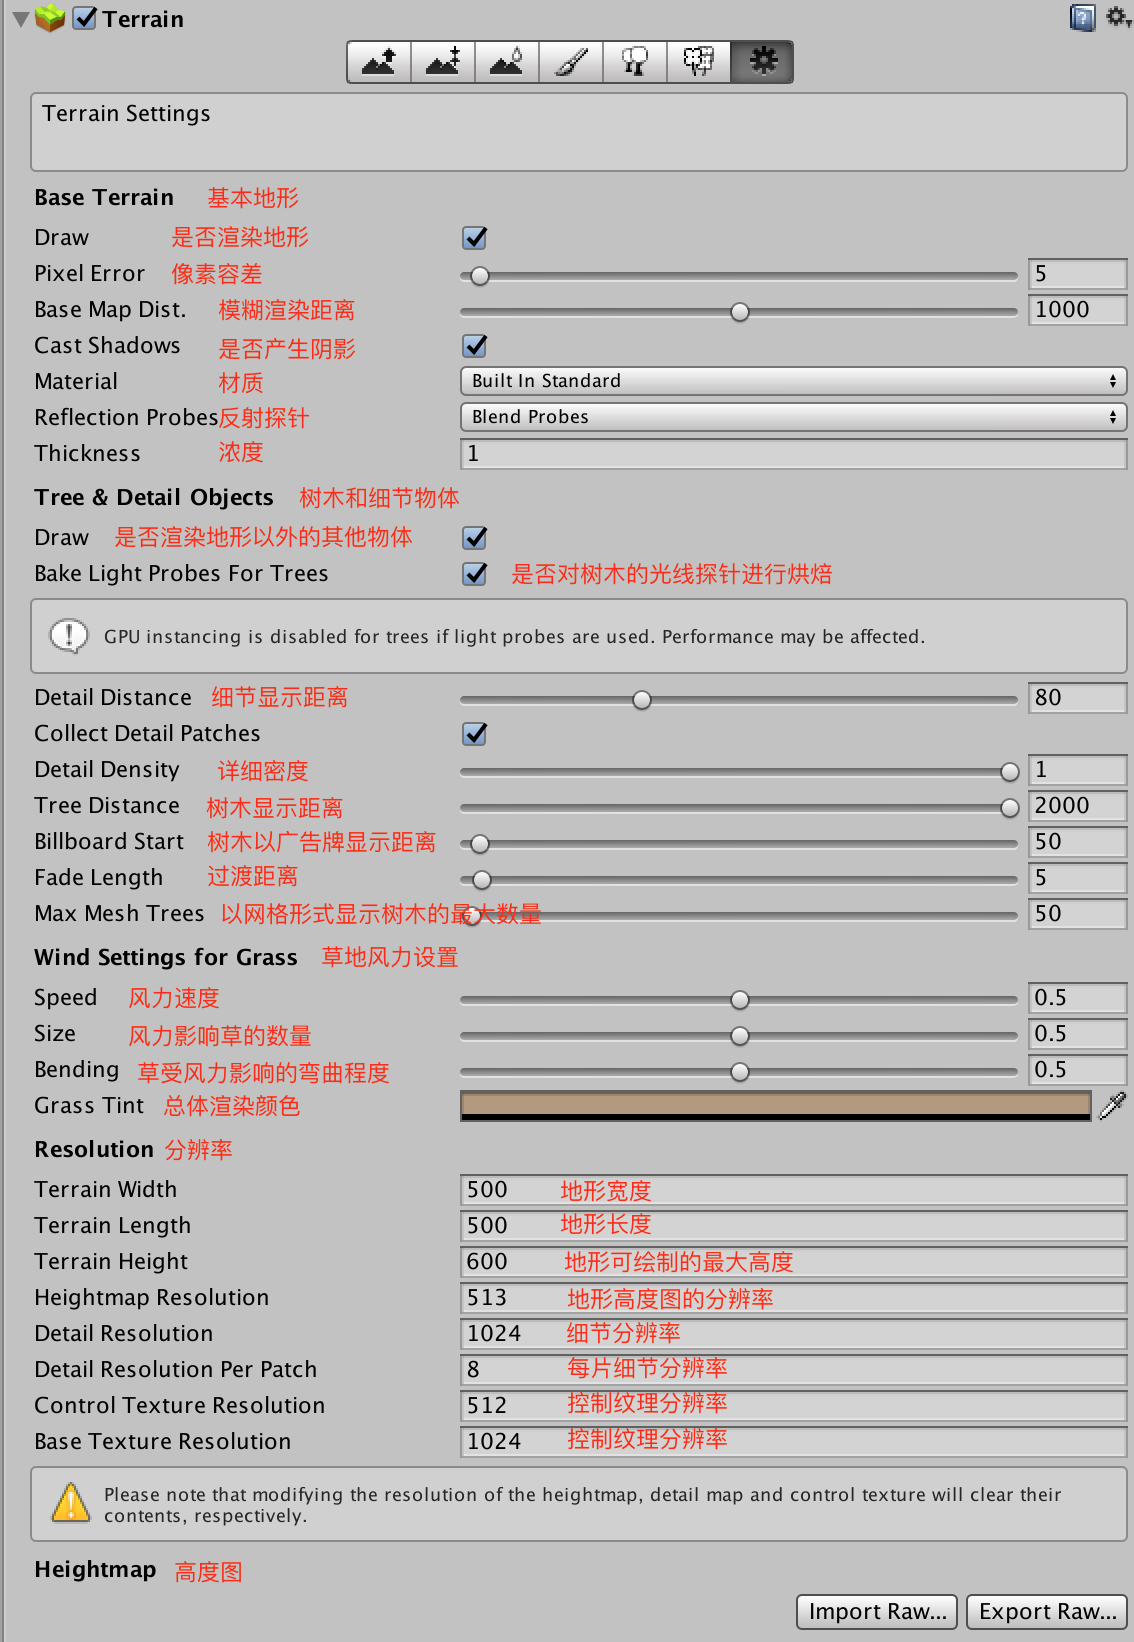
Task: Select the Place Trees tool icon
Action: tap(635, 62)
